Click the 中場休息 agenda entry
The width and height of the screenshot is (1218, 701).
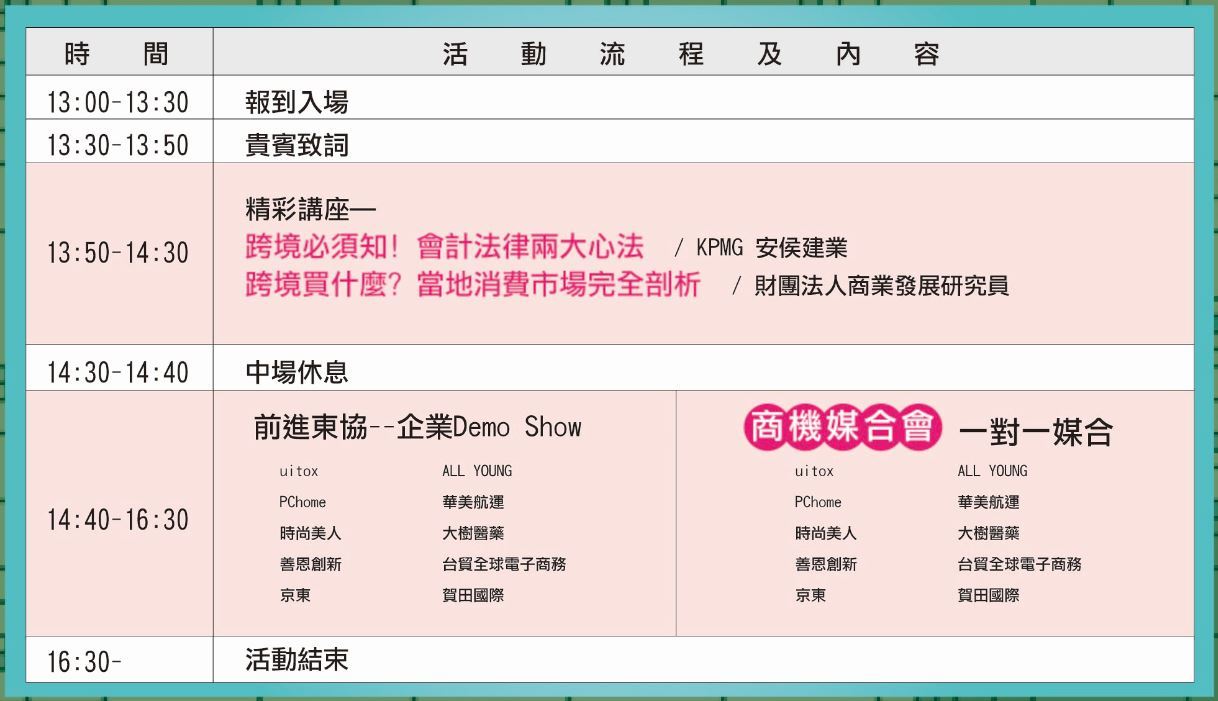(x=297, y=373)
